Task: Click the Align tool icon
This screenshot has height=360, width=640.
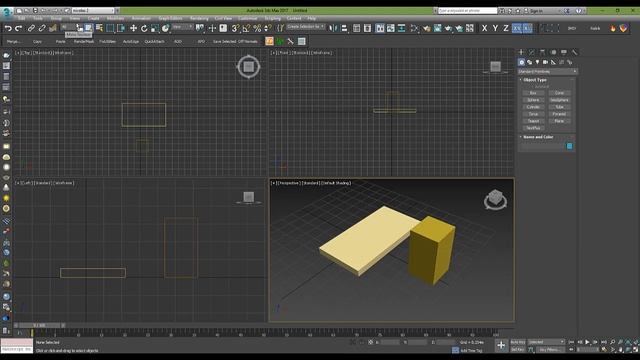Action: [344, 28]
